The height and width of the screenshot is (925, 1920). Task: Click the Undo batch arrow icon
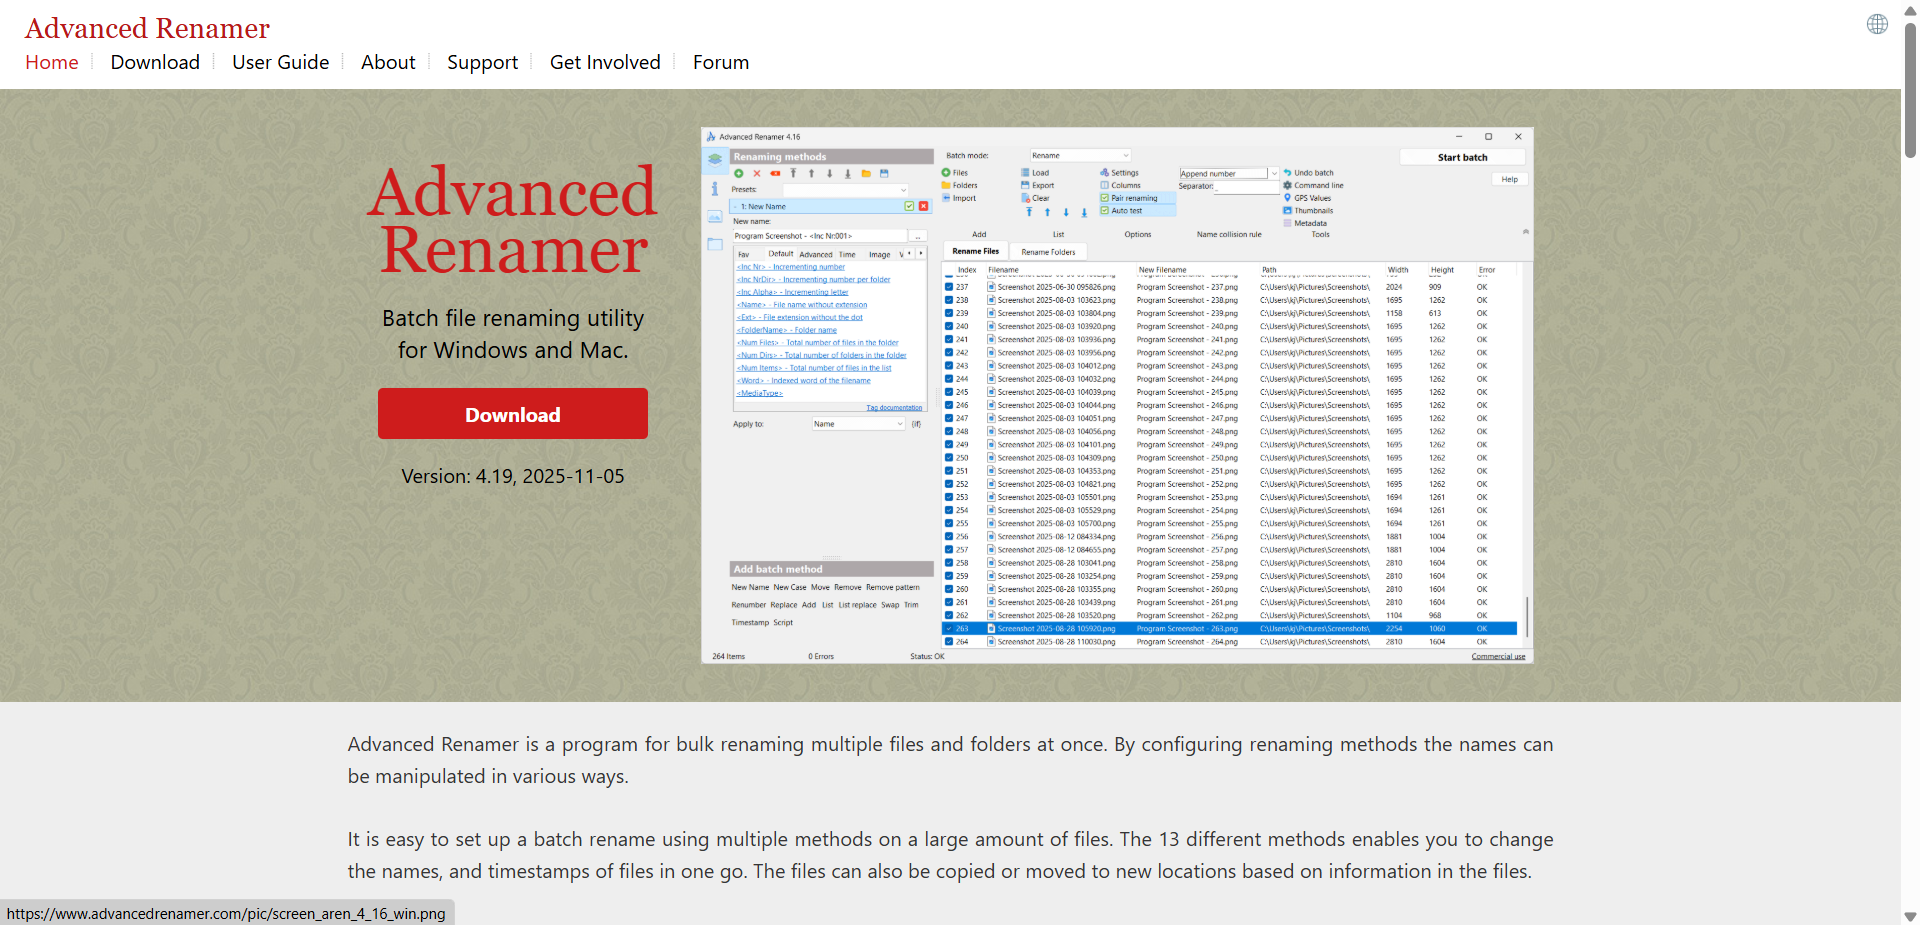tap(1288, 173)
